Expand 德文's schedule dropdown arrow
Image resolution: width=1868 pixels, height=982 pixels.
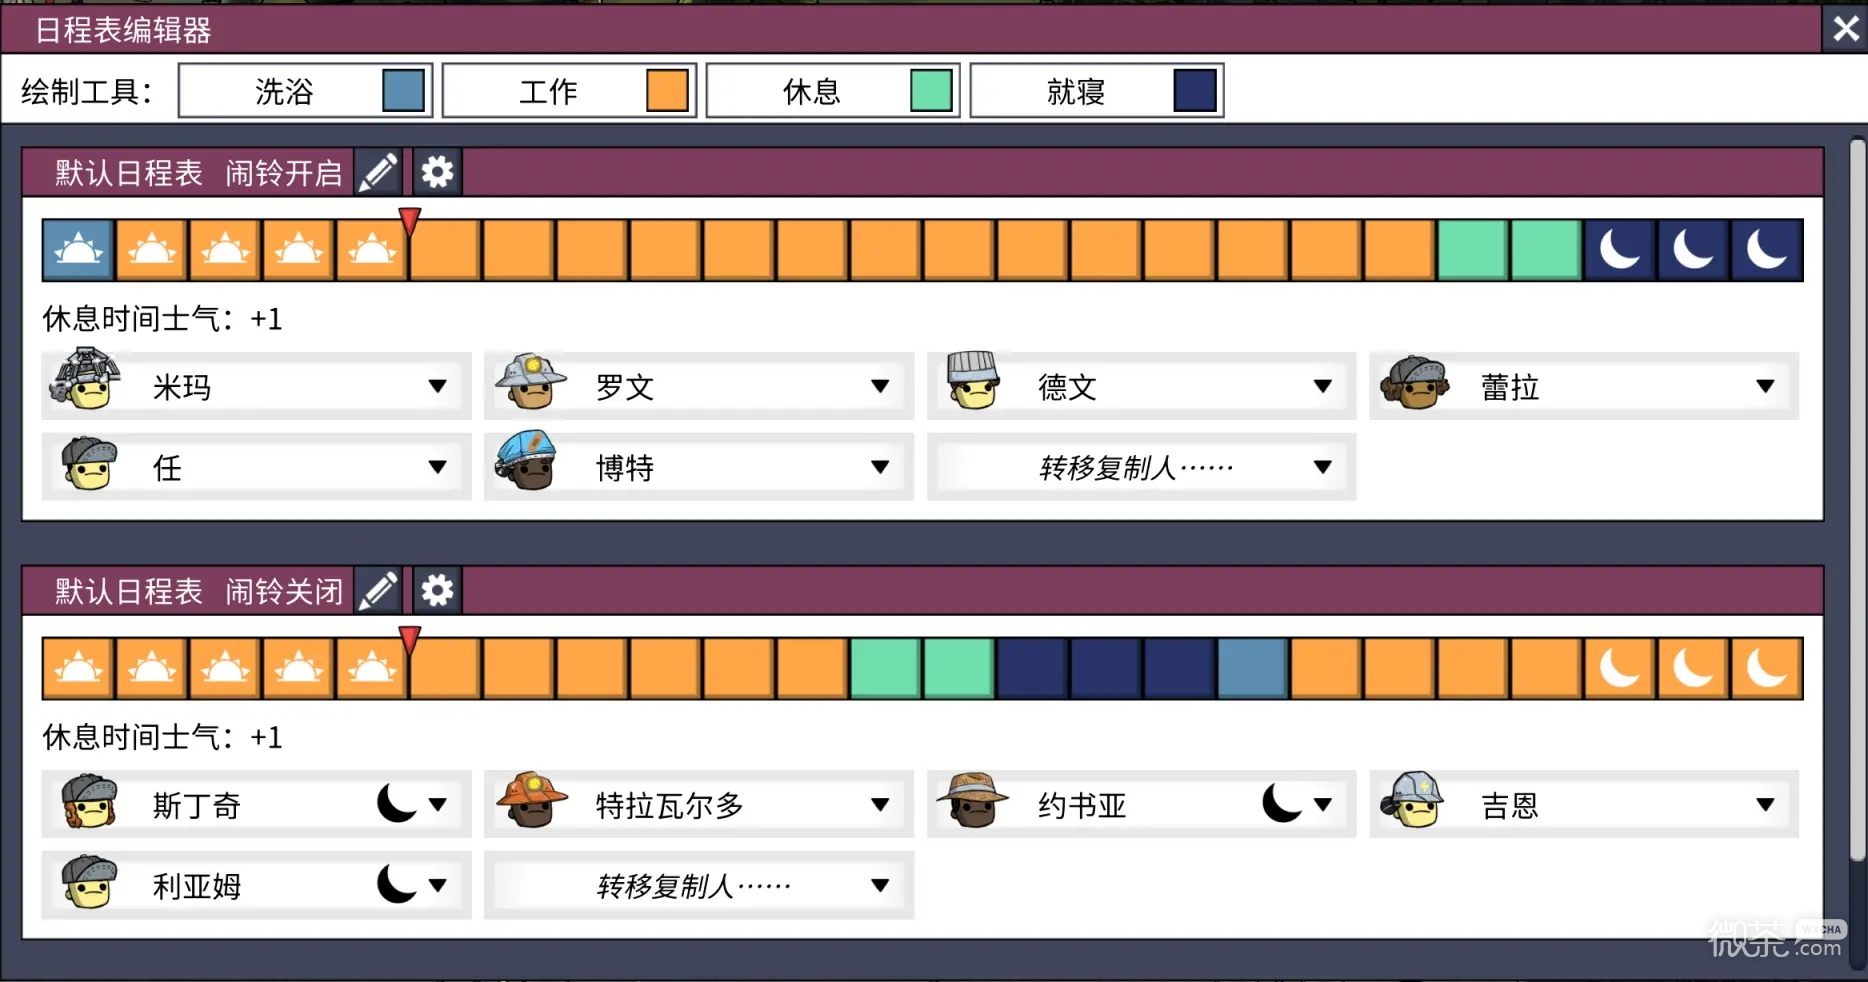click(1322, 386)
